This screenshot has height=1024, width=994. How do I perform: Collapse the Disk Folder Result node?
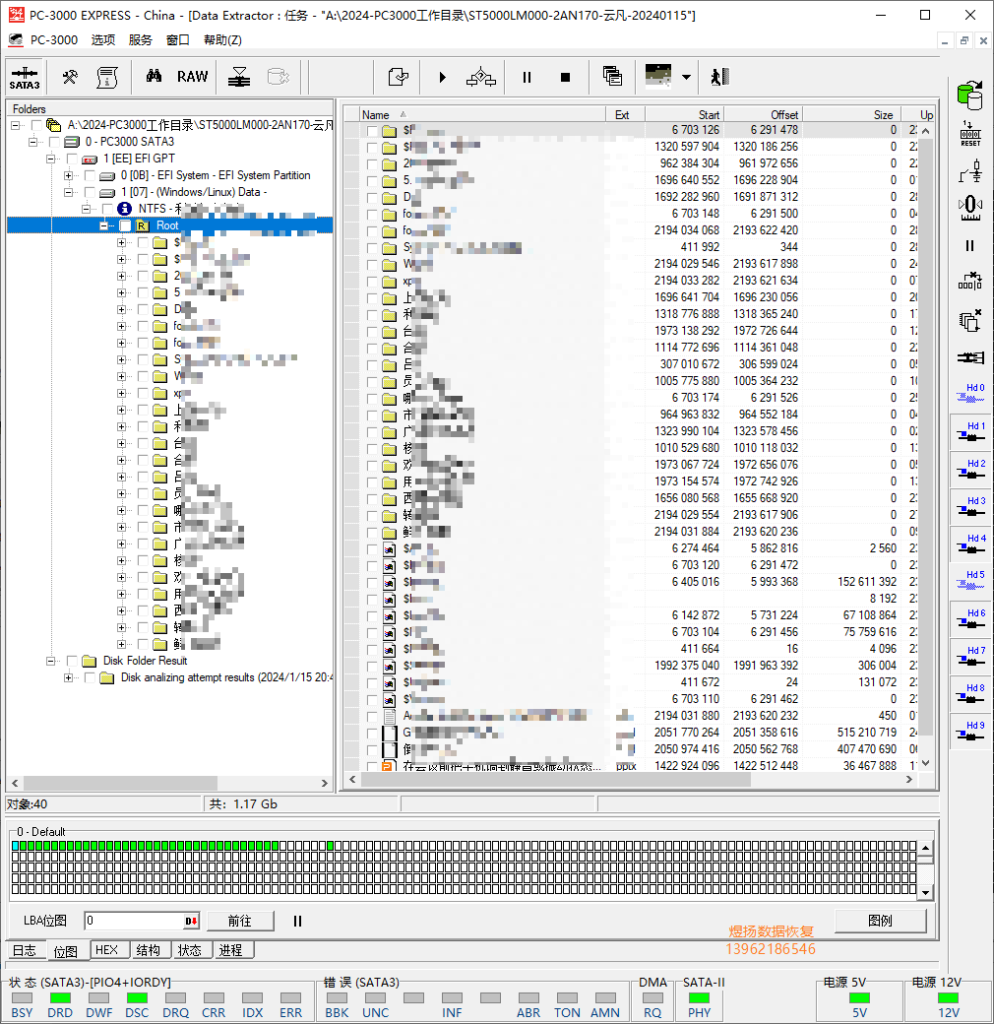click(x=50, y=662)
